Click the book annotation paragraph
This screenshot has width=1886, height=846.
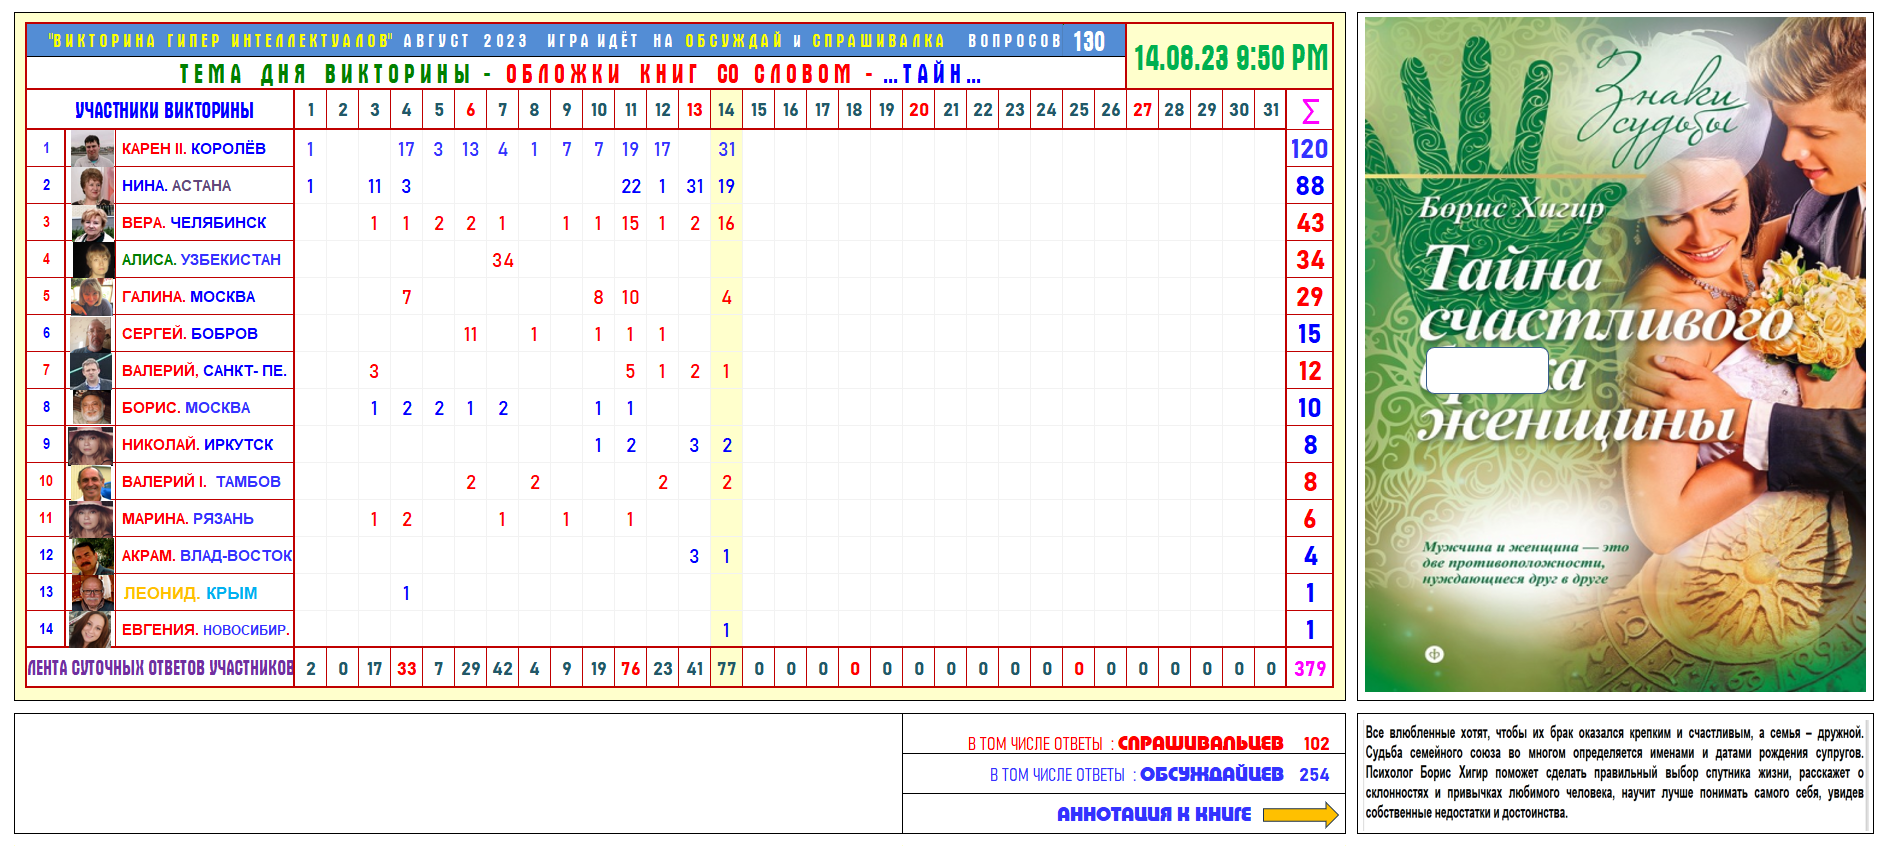[1615, 773]
